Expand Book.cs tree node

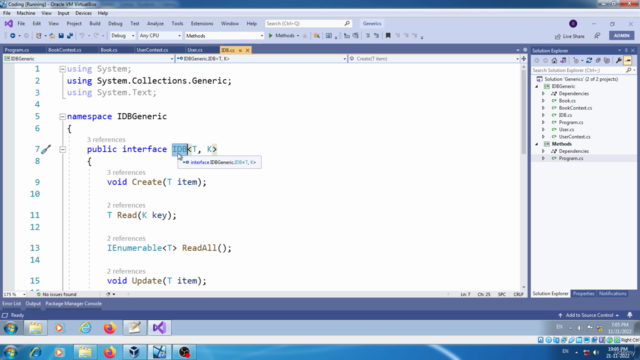[x=543, y=101]
